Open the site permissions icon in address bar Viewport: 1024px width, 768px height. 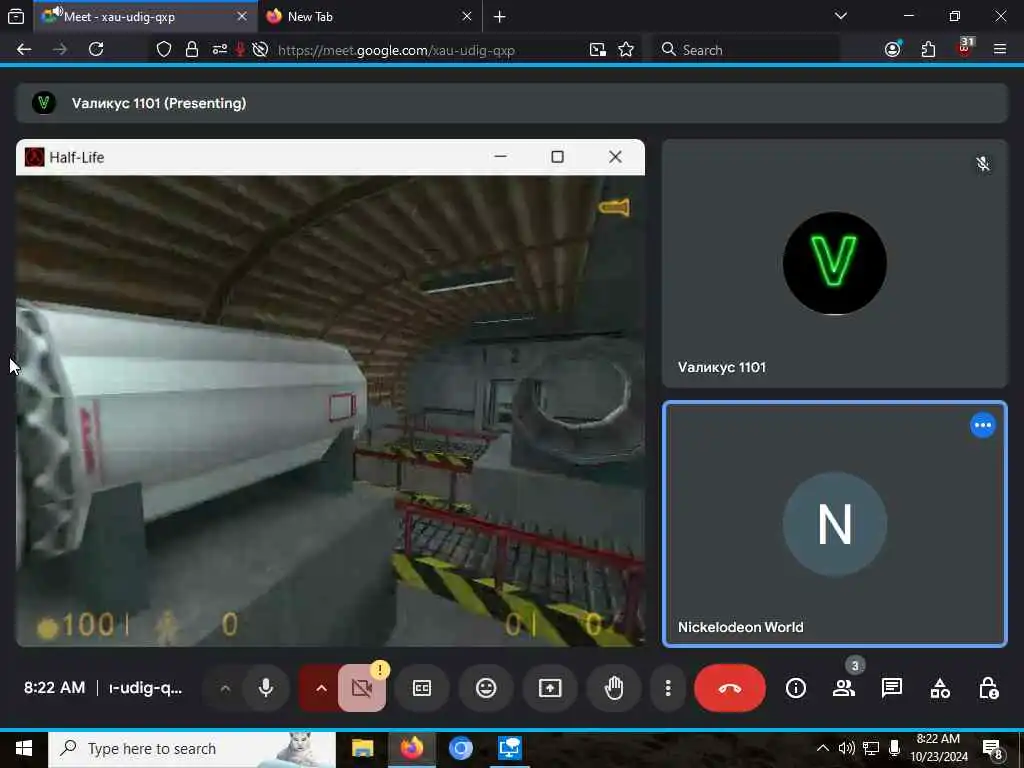click(x=219, y=50)
